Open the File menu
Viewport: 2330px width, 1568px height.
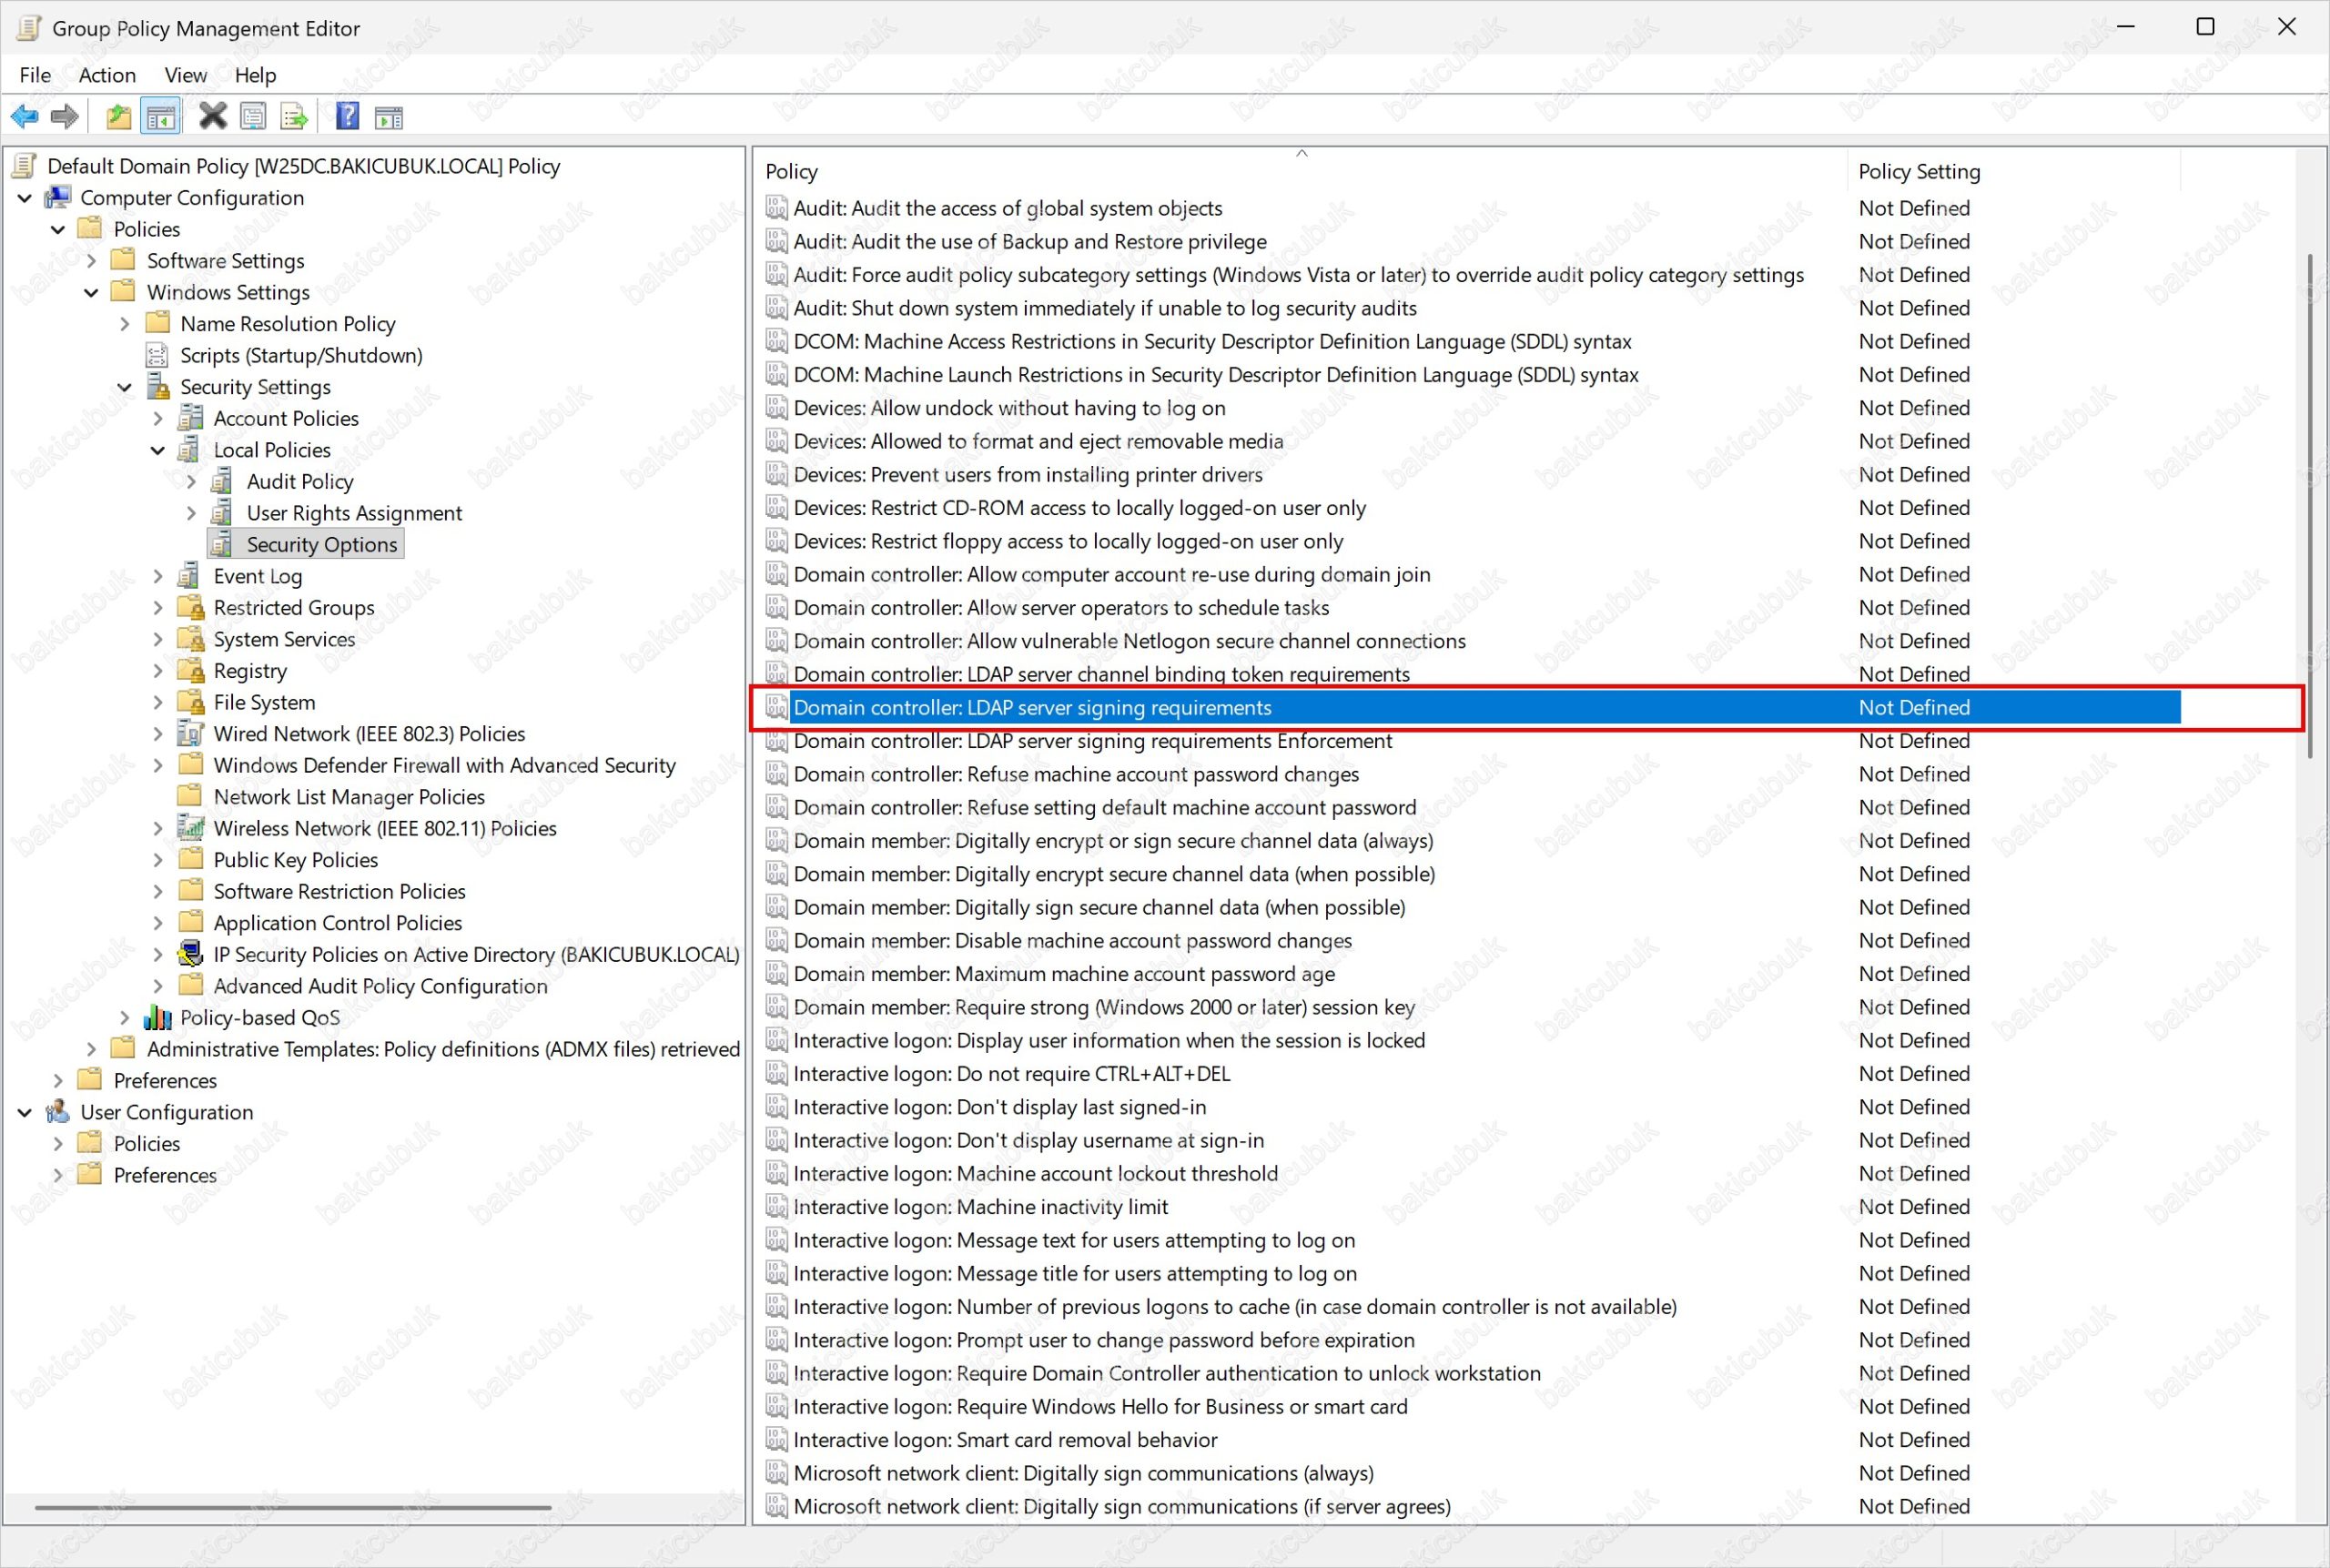pos(35,75)
